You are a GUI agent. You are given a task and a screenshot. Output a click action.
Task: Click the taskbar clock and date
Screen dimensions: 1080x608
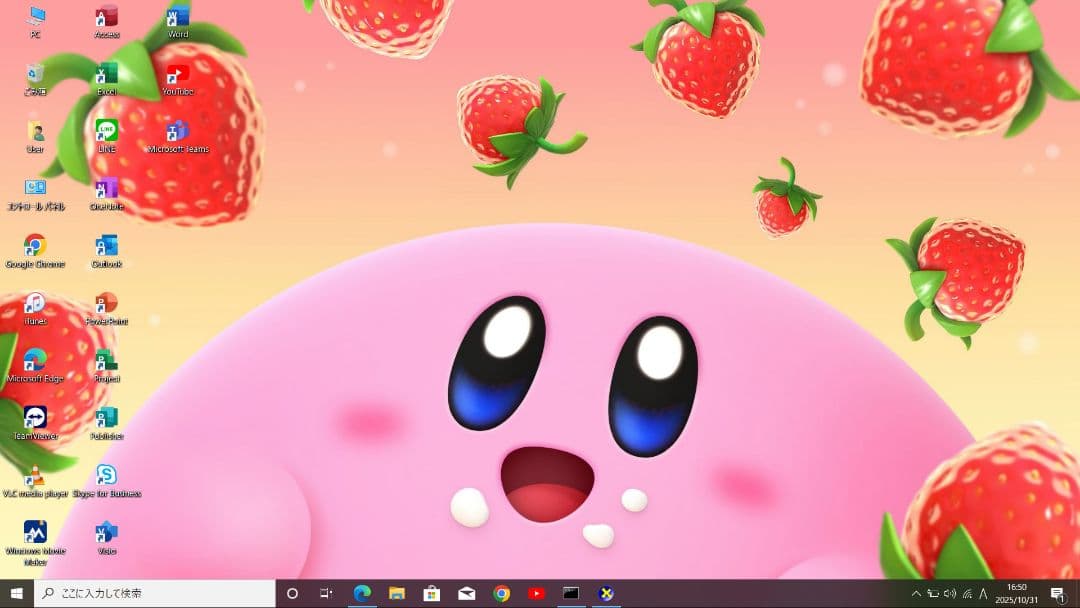click(1016, 593)
